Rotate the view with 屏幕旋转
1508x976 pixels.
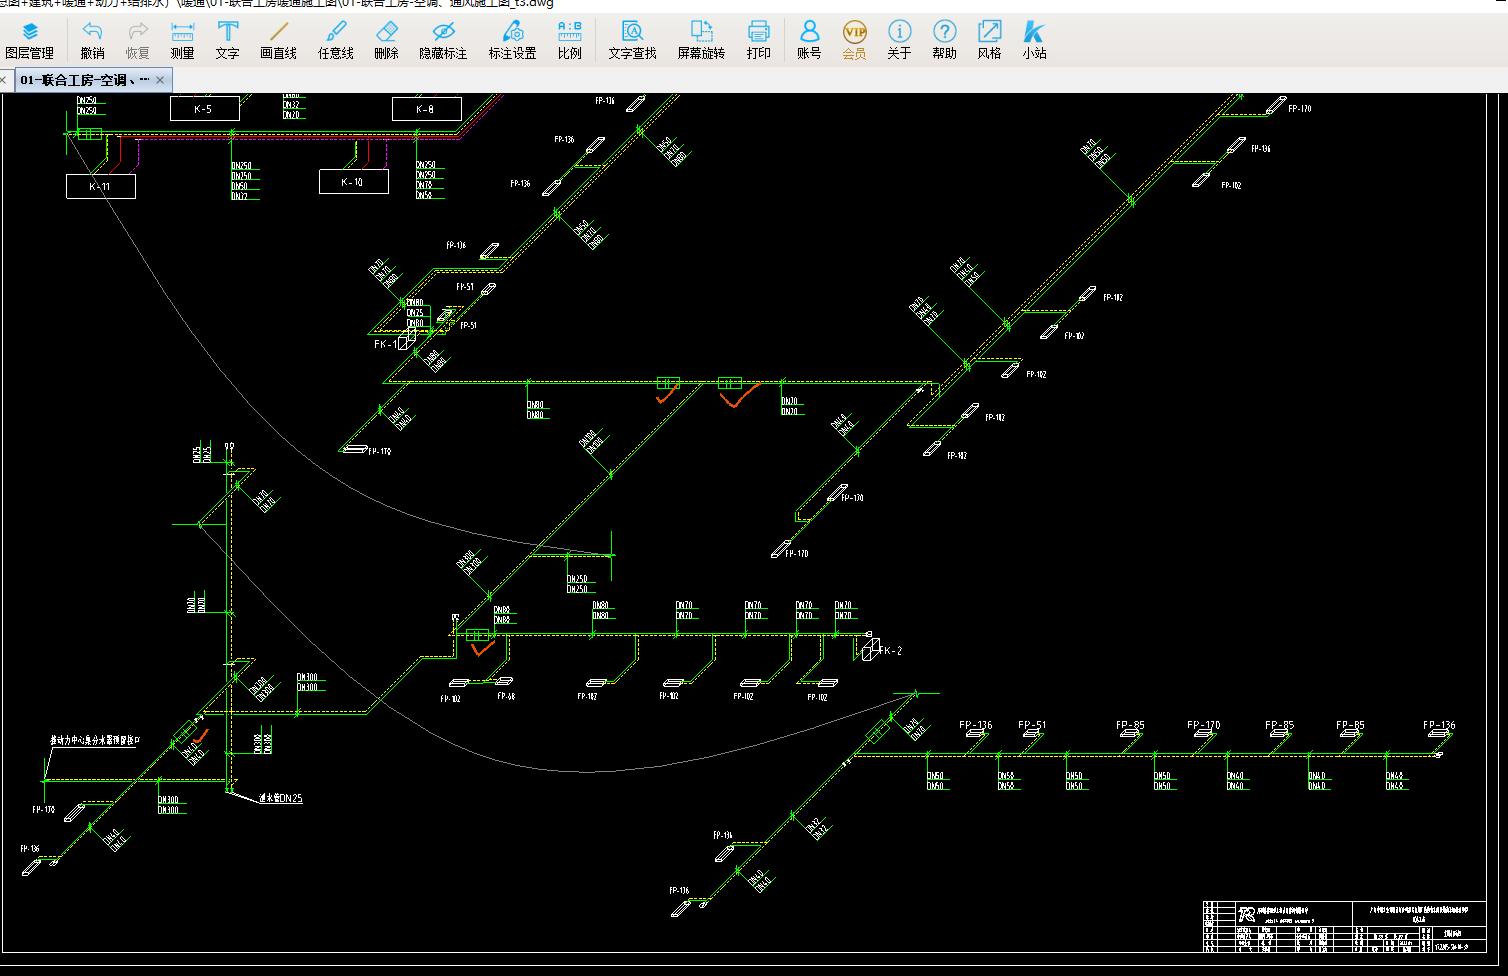pos(701,40)
